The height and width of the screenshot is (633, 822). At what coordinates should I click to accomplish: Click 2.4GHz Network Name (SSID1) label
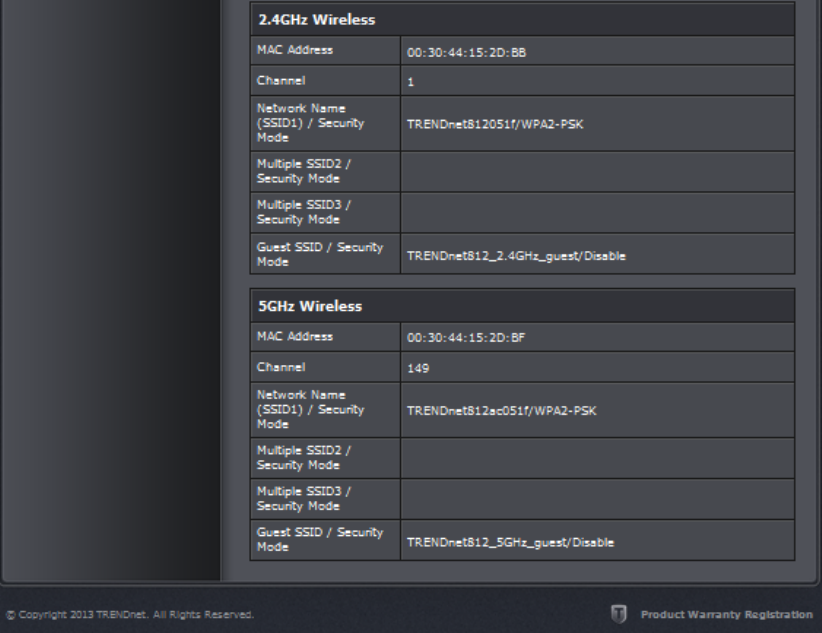tap(310, 123)
